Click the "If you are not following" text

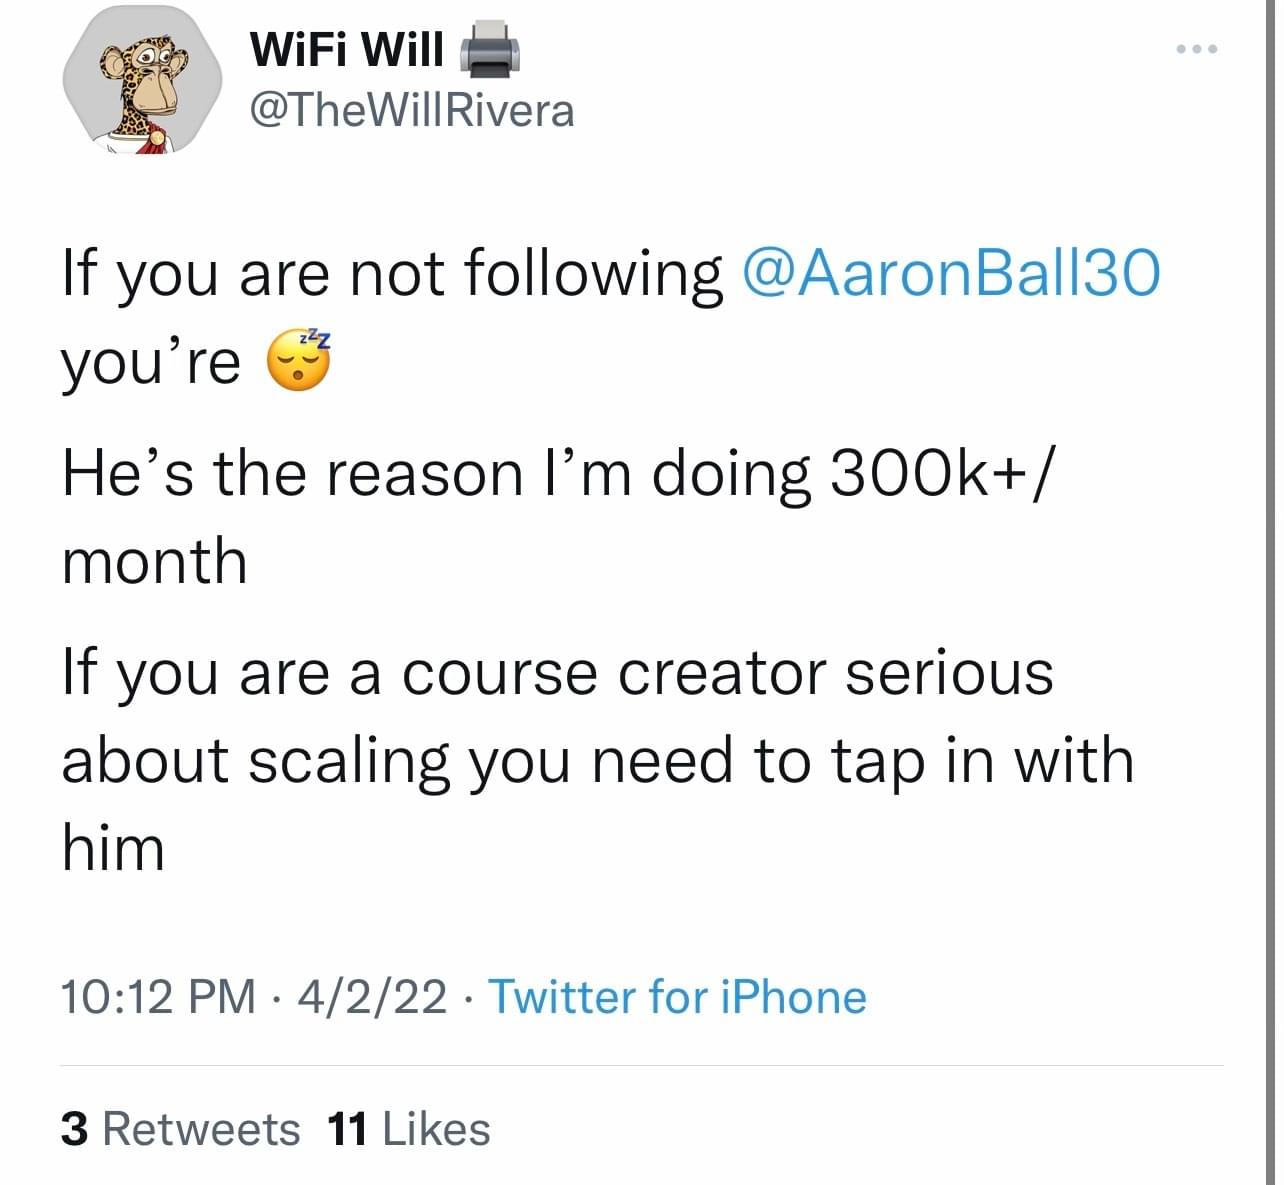pos(392,272)
